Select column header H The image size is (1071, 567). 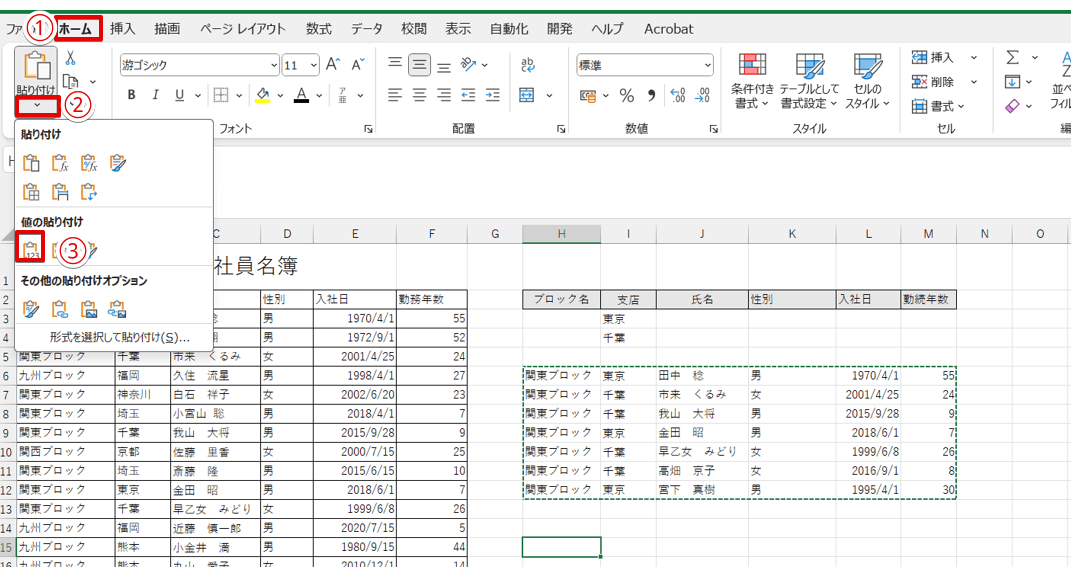[x=561, y=234]
